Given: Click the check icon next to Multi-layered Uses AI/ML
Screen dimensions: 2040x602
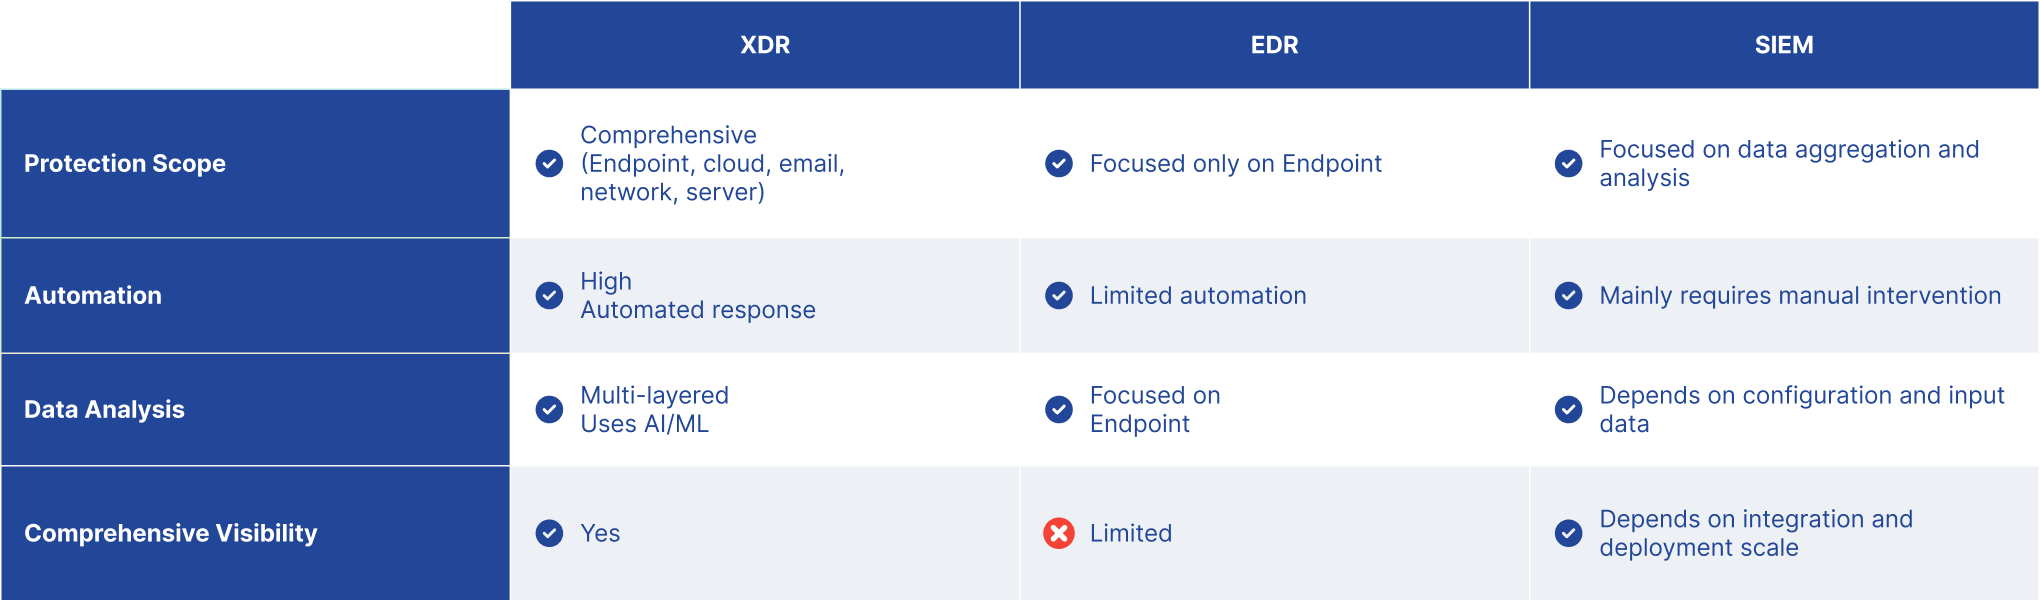Looking at the screenshot, I should 549,409.
